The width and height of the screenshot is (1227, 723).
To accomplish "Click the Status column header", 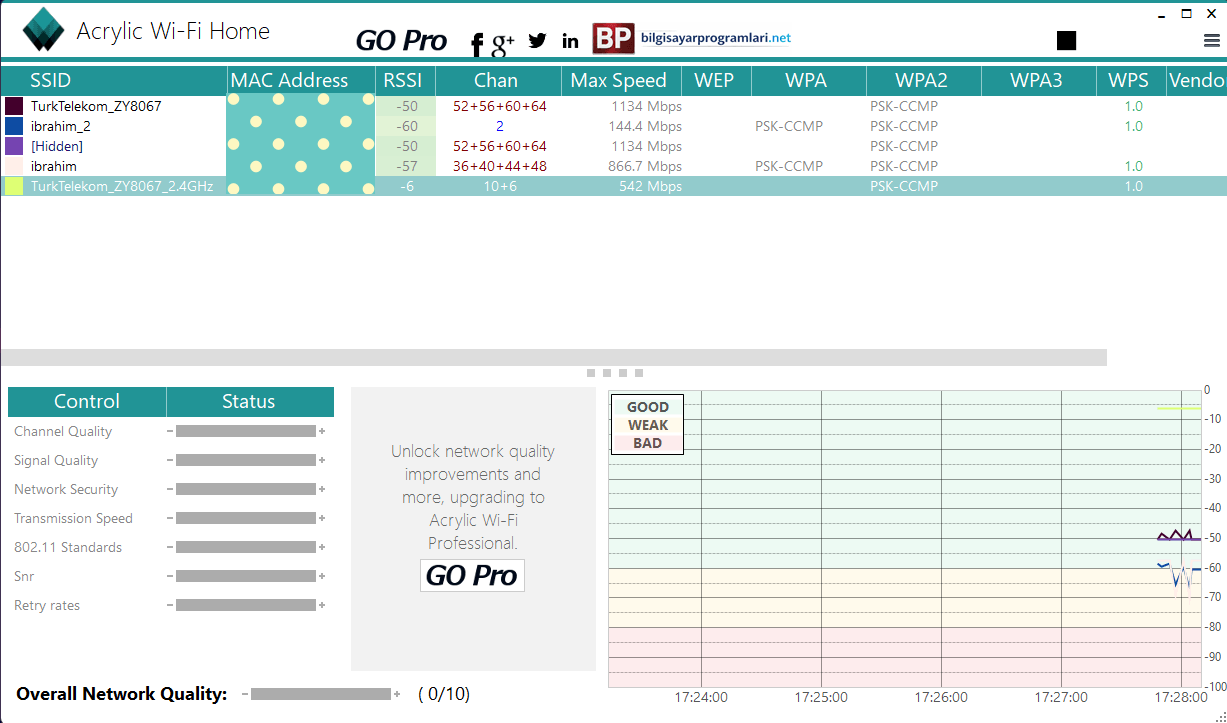I will coord(249,401).
